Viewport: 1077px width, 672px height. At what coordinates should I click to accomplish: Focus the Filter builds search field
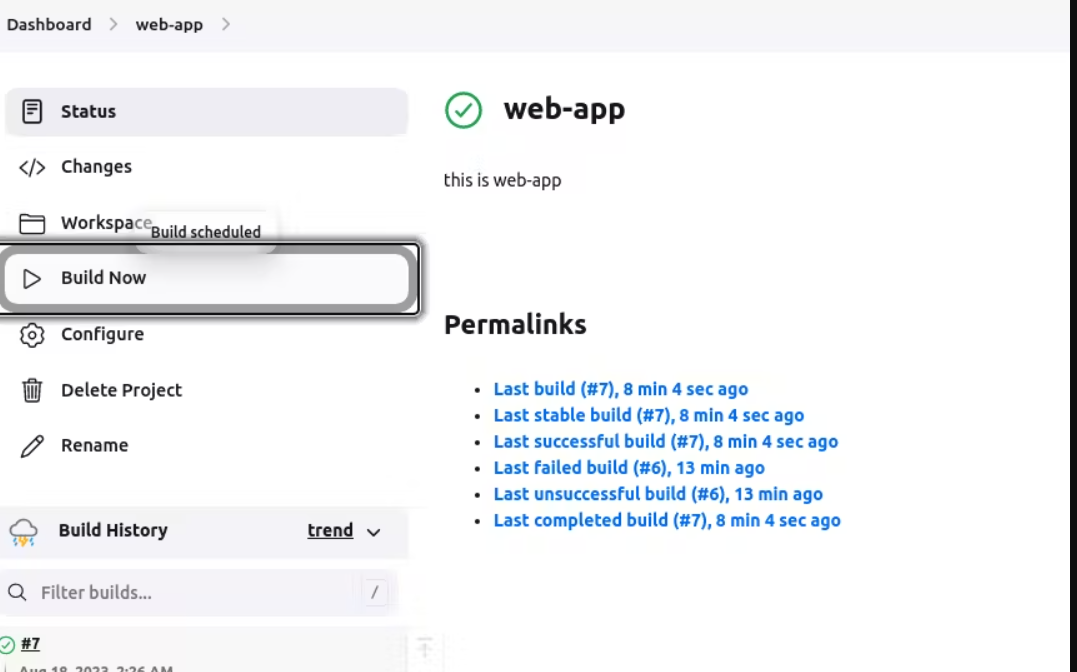point(190,593)
